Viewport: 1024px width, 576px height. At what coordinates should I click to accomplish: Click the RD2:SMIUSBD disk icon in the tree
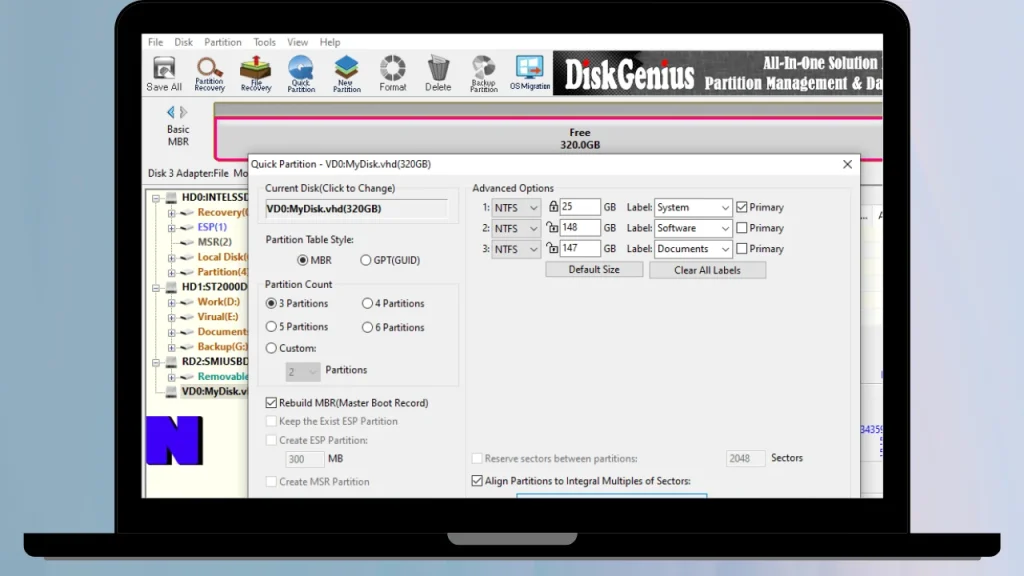pyautogui.click(x=171, y=362)
